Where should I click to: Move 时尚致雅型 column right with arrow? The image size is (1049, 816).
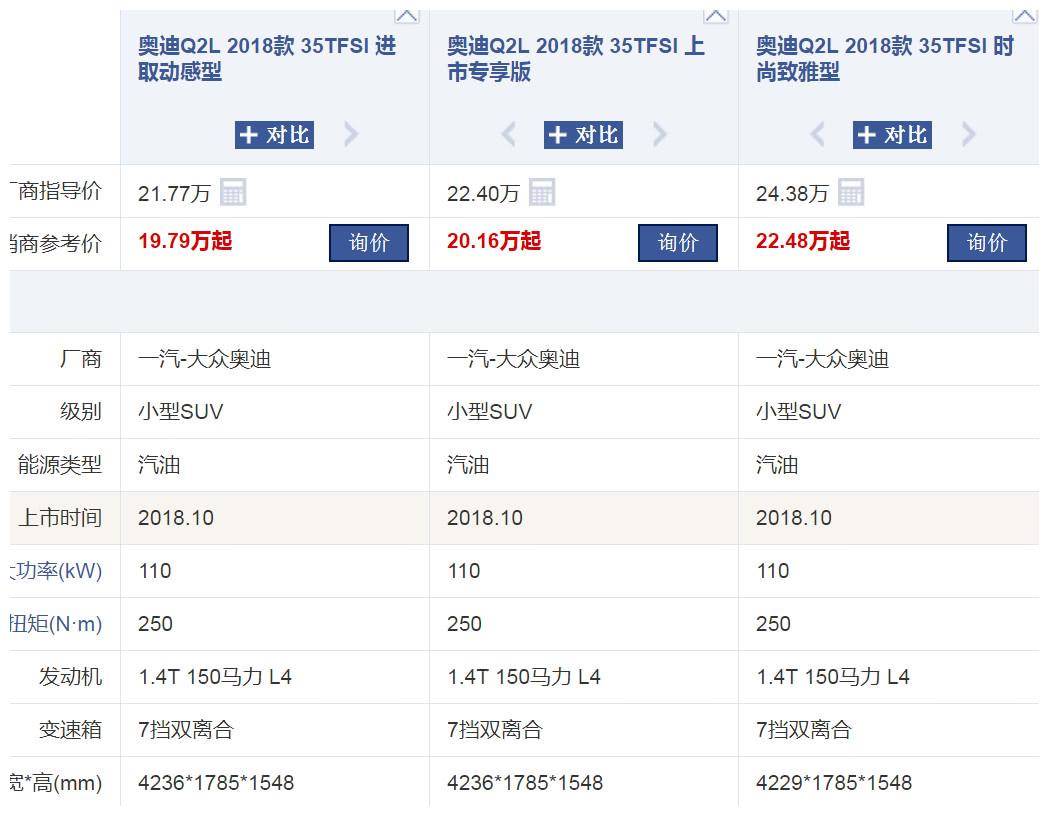point(969,134)
